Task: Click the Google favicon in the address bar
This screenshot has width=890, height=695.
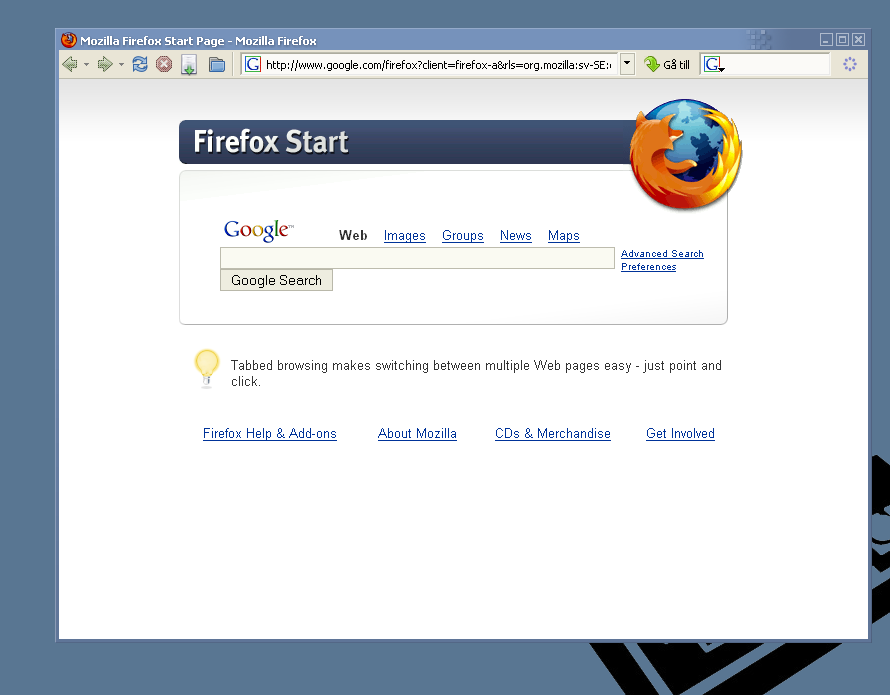Action: coord(253,64)
